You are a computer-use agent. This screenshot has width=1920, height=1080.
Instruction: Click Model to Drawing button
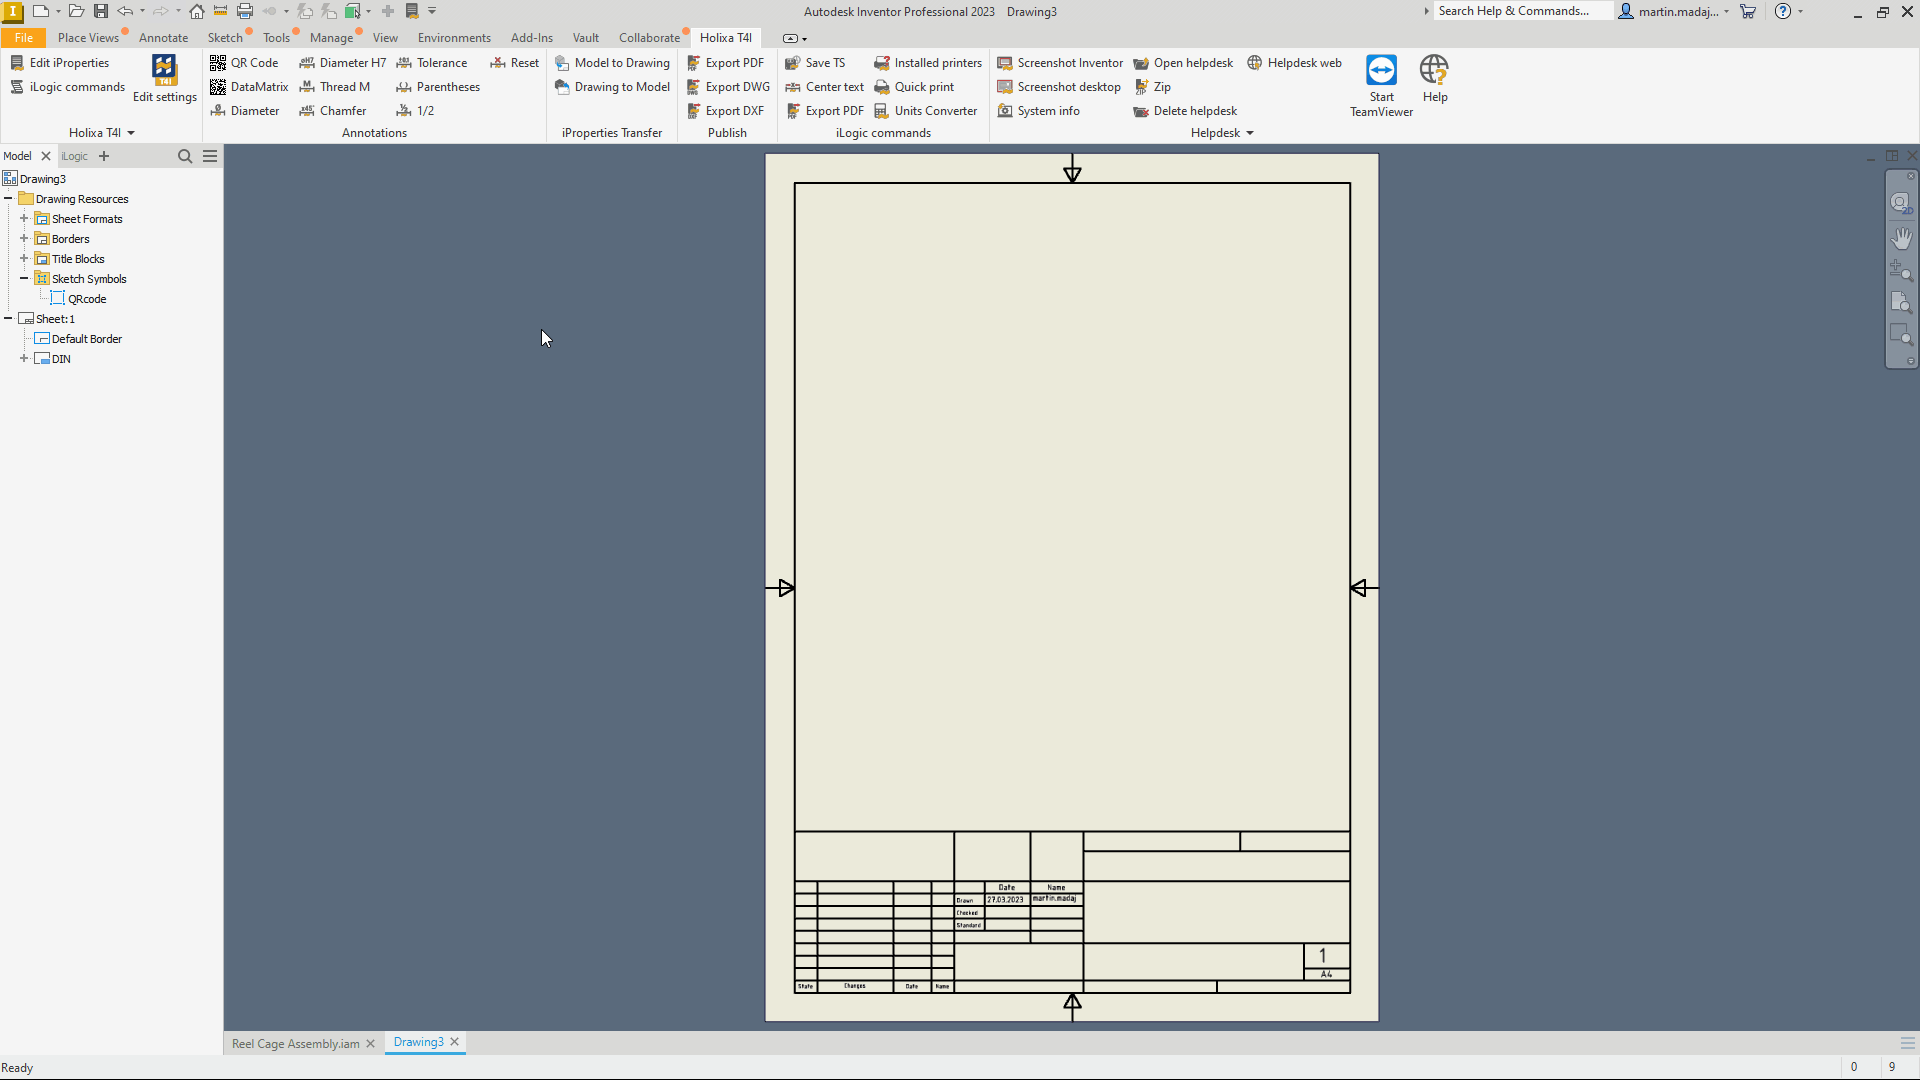612,62
